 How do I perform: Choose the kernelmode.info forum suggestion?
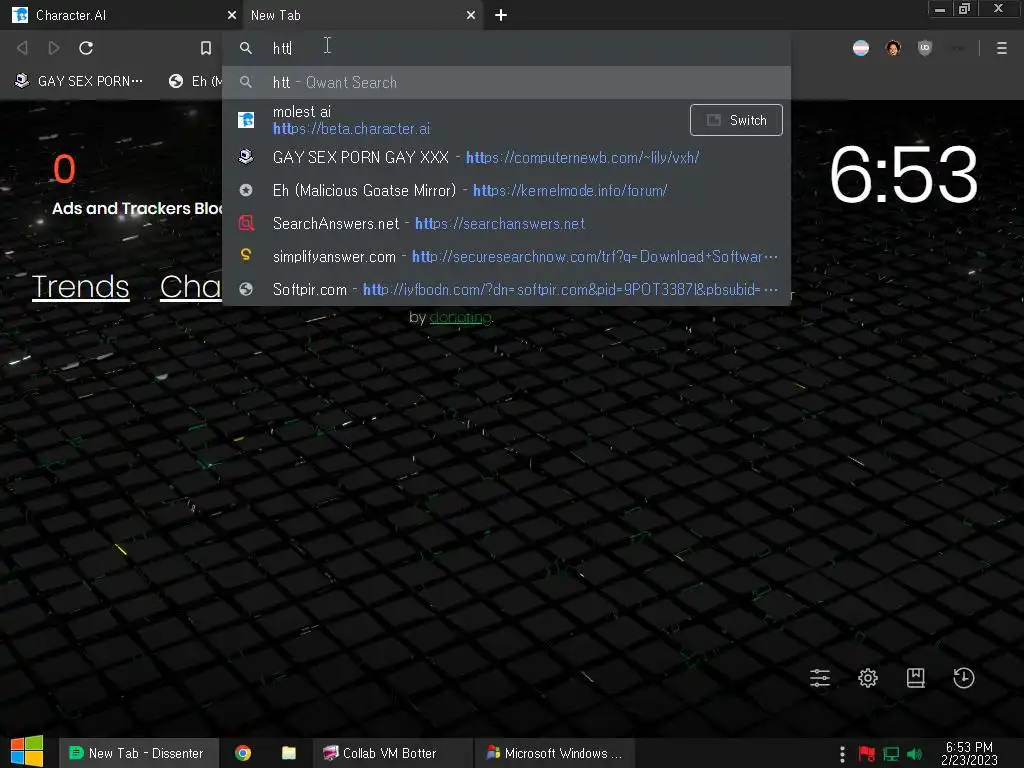506,190
